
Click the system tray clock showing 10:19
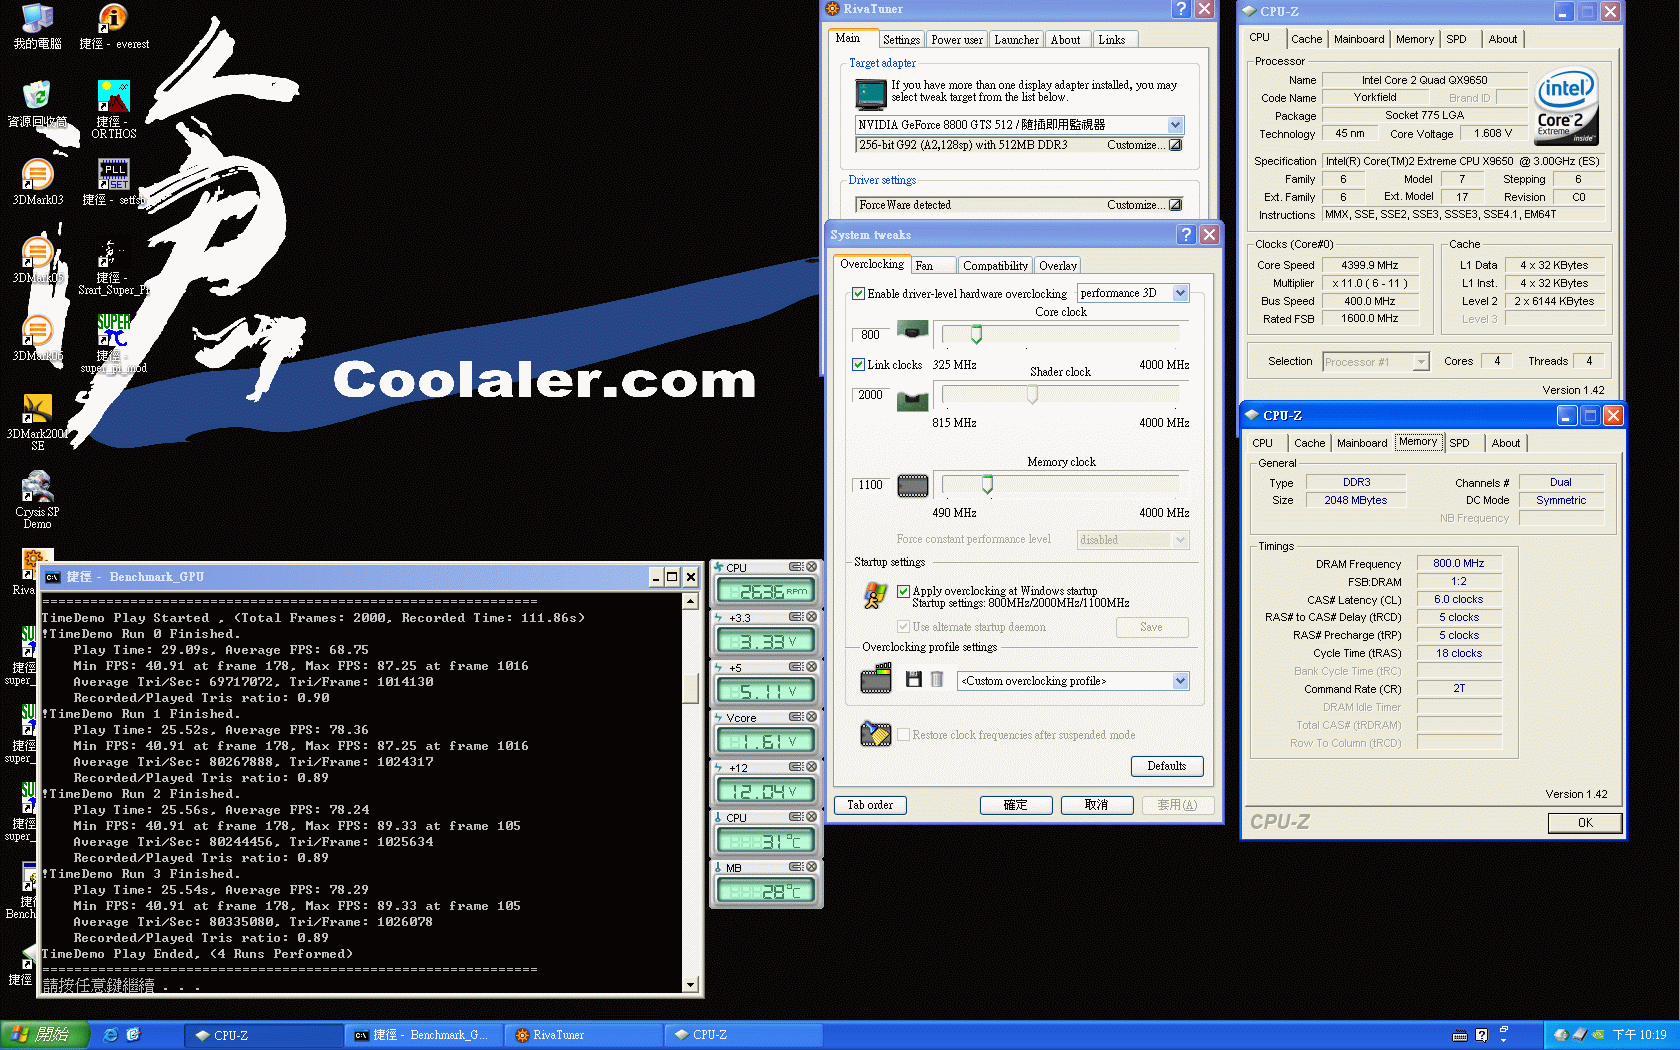pyautogui.click(x=1640, y=1035)
